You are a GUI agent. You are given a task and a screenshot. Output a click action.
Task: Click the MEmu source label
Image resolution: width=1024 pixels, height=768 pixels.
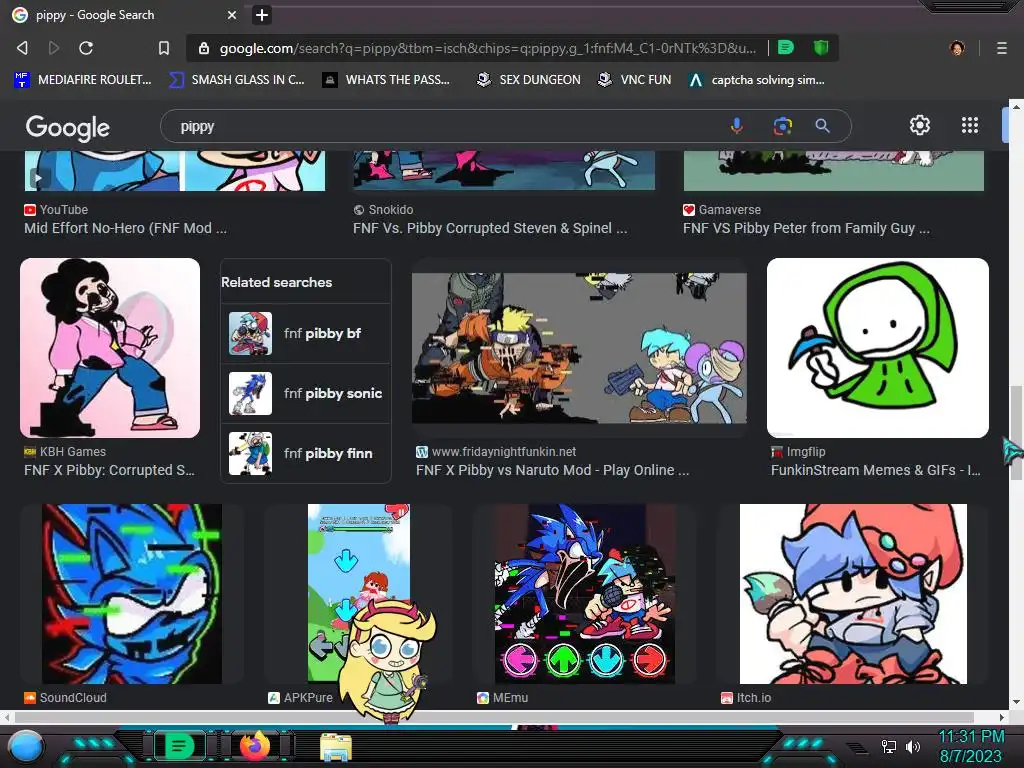pyautogui.click(x=511, y=697)
